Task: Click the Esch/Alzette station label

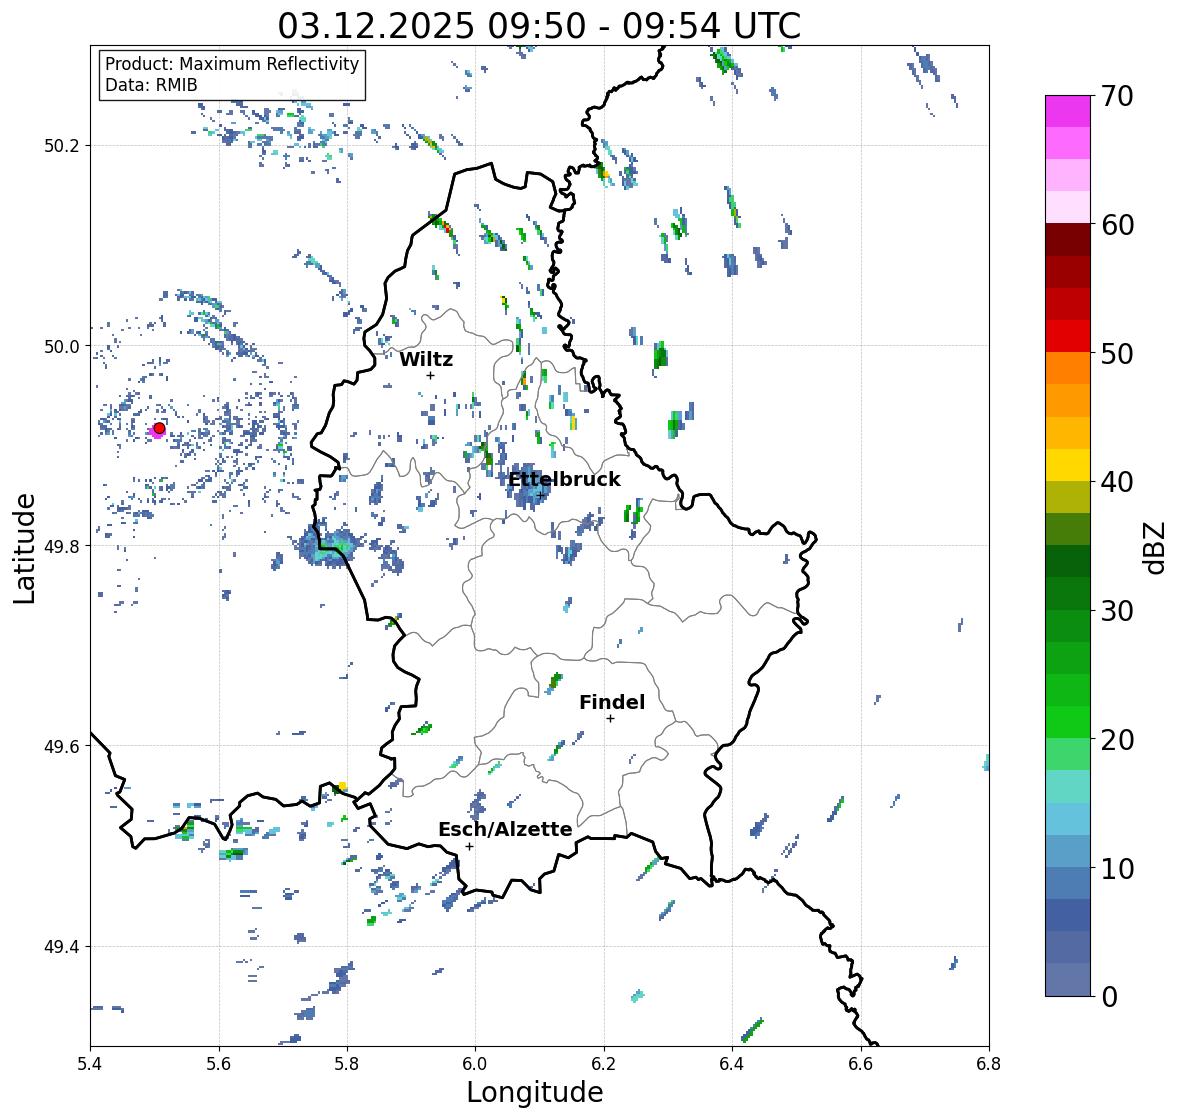Action: 505,829
